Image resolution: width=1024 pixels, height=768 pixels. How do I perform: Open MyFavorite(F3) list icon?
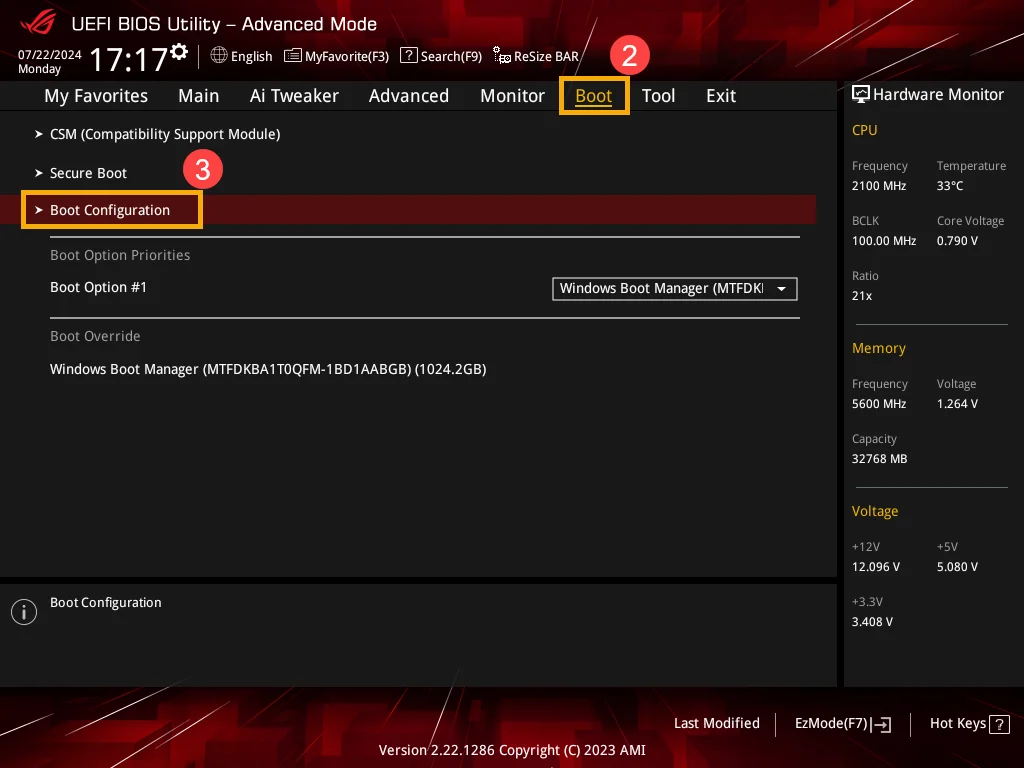[x=293, y=56]
